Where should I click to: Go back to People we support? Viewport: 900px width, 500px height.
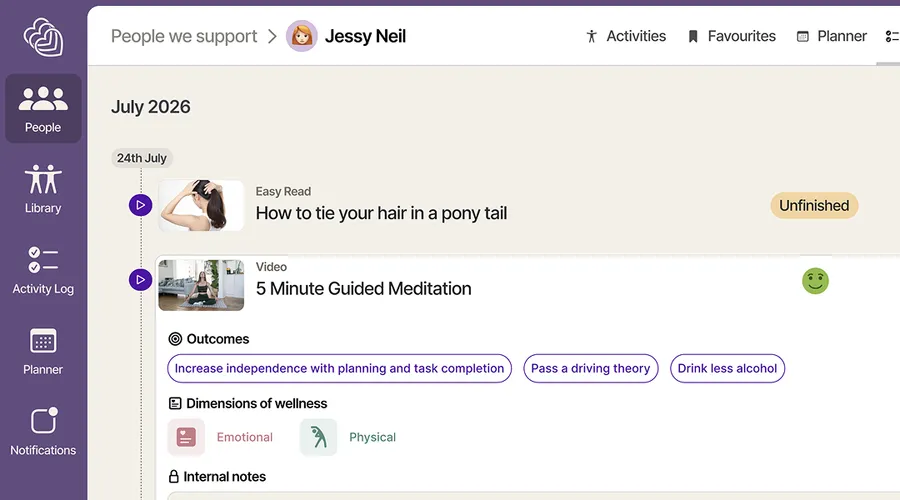pos(184,36)
